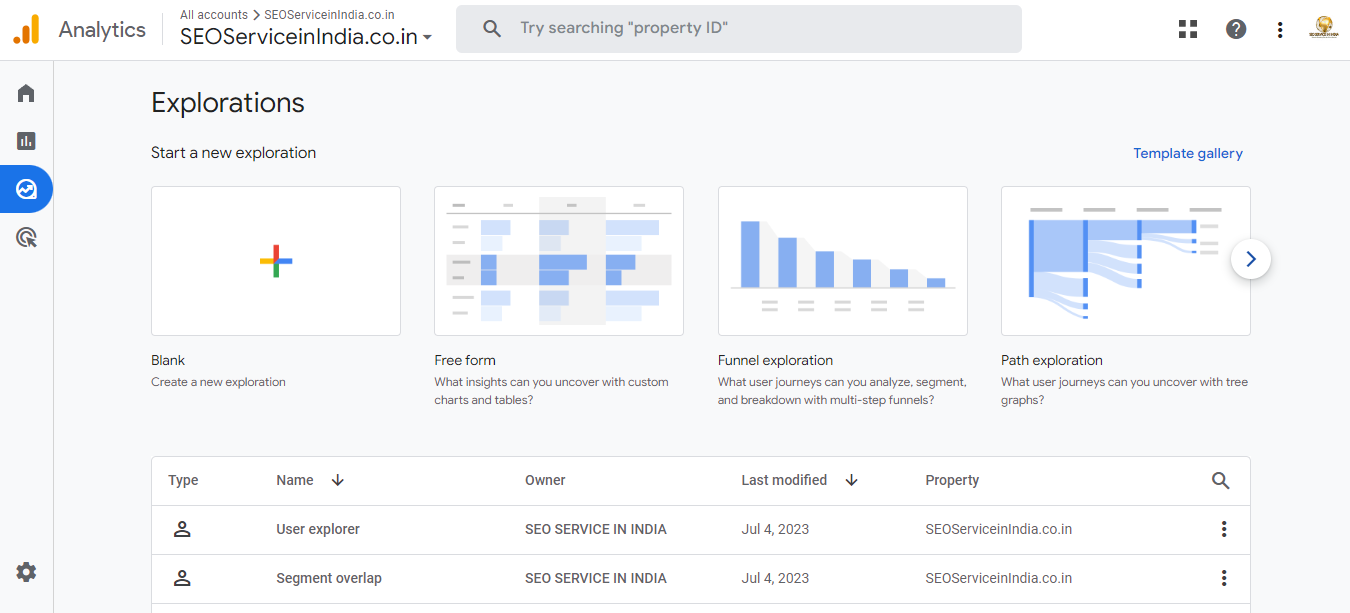The width and height of the screenshot is (1350, 613).
Task: Open more options for Segment overlap row
Action: pos(1223,578)
